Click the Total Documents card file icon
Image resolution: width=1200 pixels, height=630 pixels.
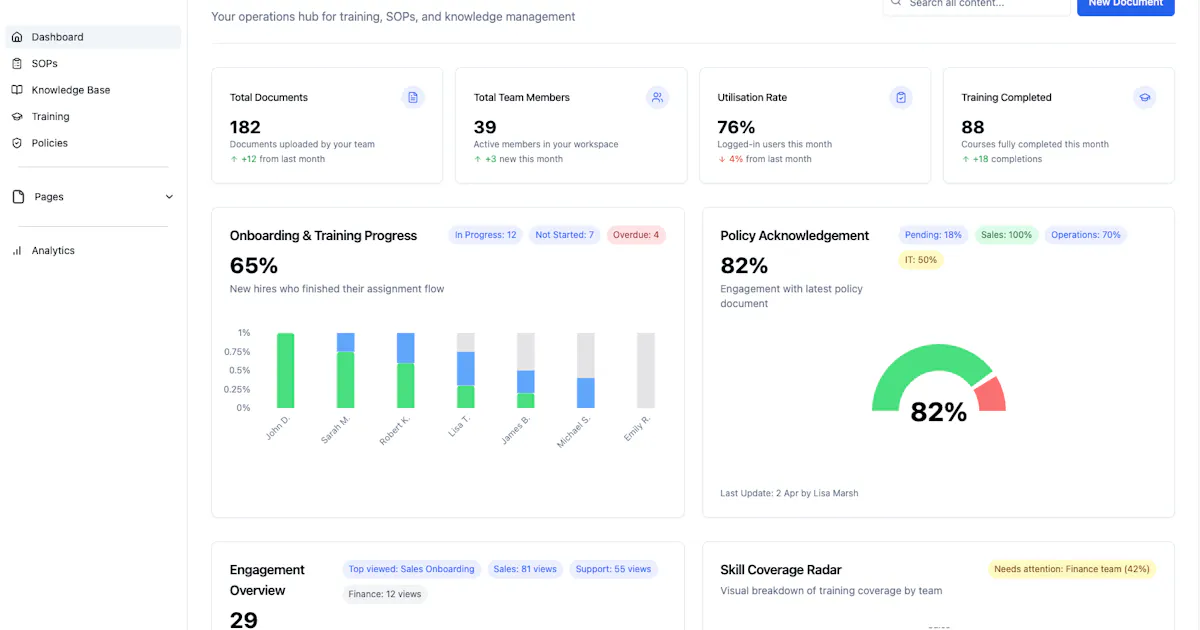point(413,97)
